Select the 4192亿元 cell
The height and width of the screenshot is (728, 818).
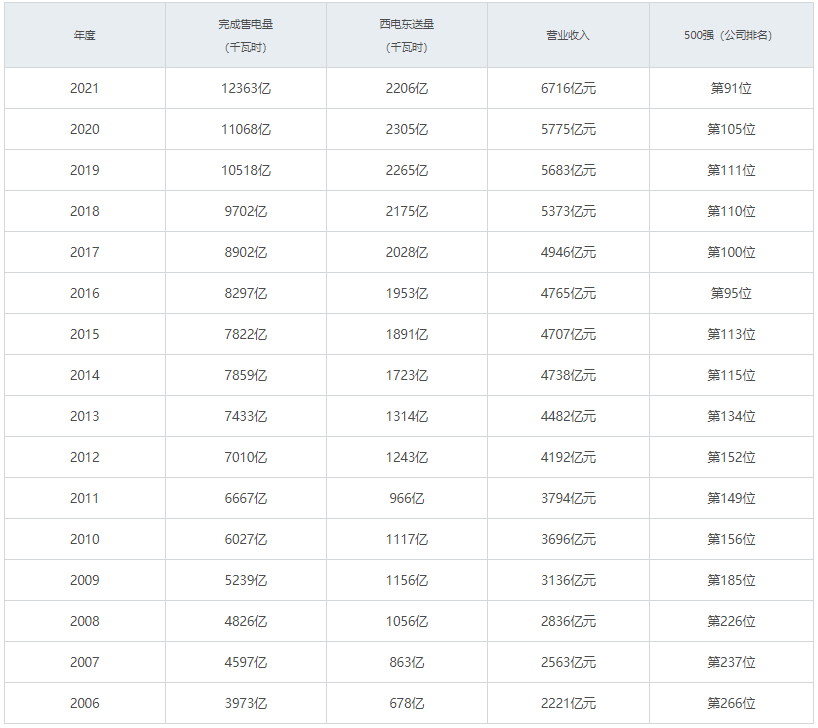click(x=568, y=457)
